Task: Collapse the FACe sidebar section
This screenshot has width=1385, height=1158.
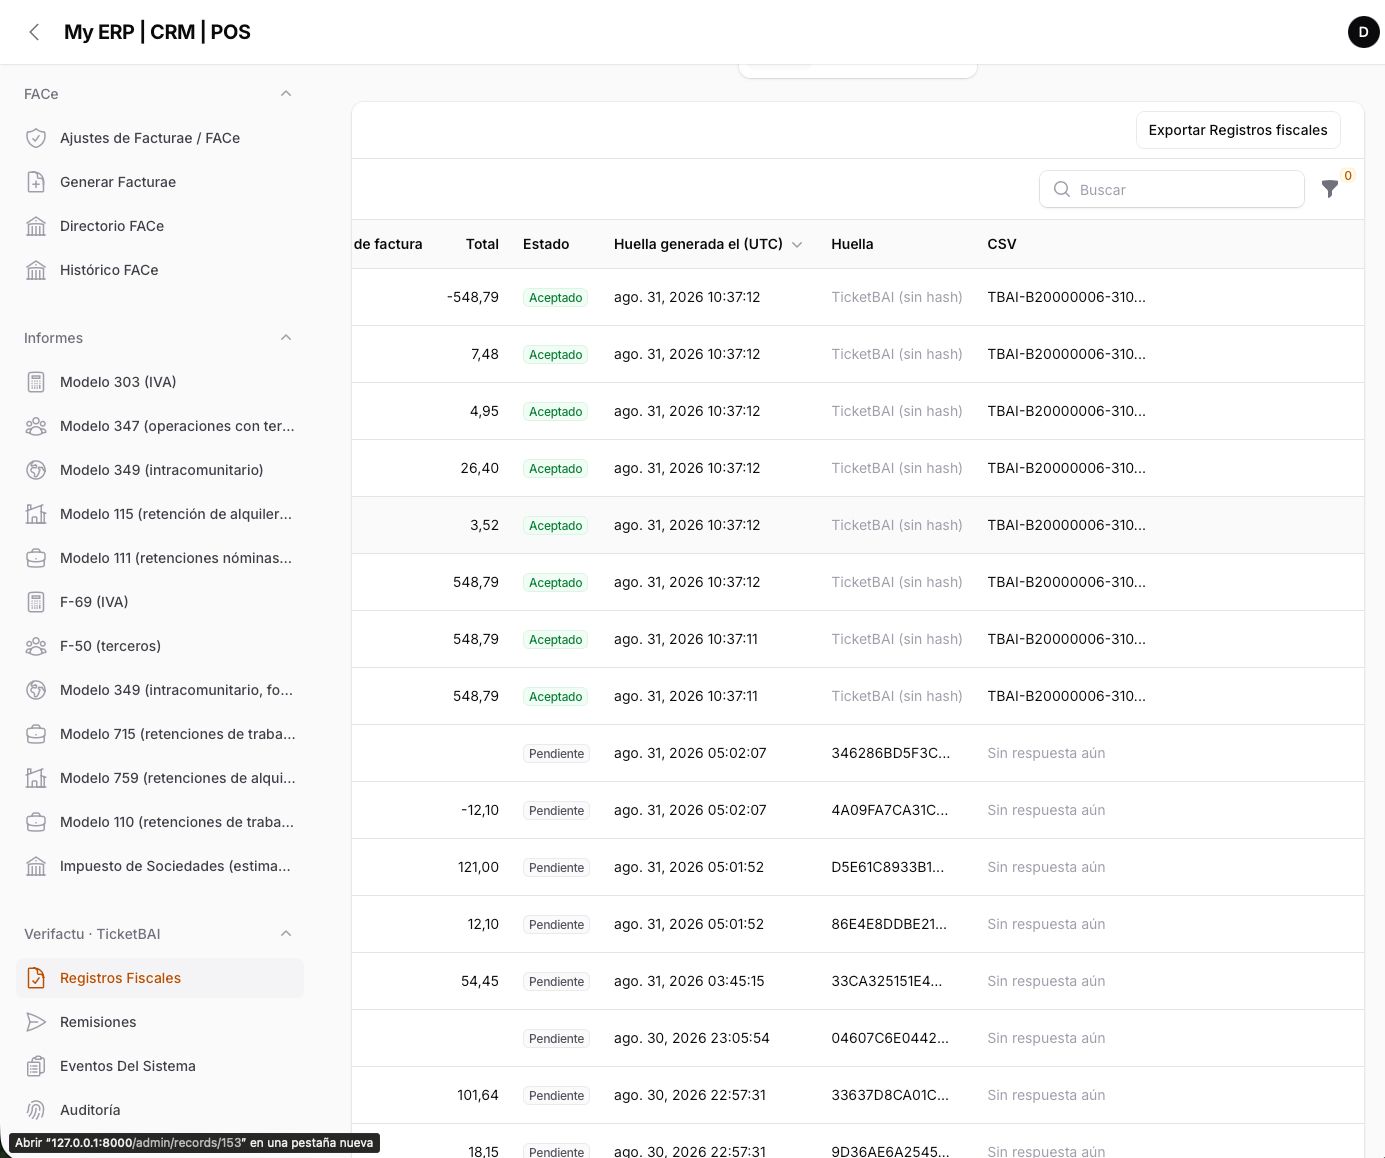Action: 286,94
